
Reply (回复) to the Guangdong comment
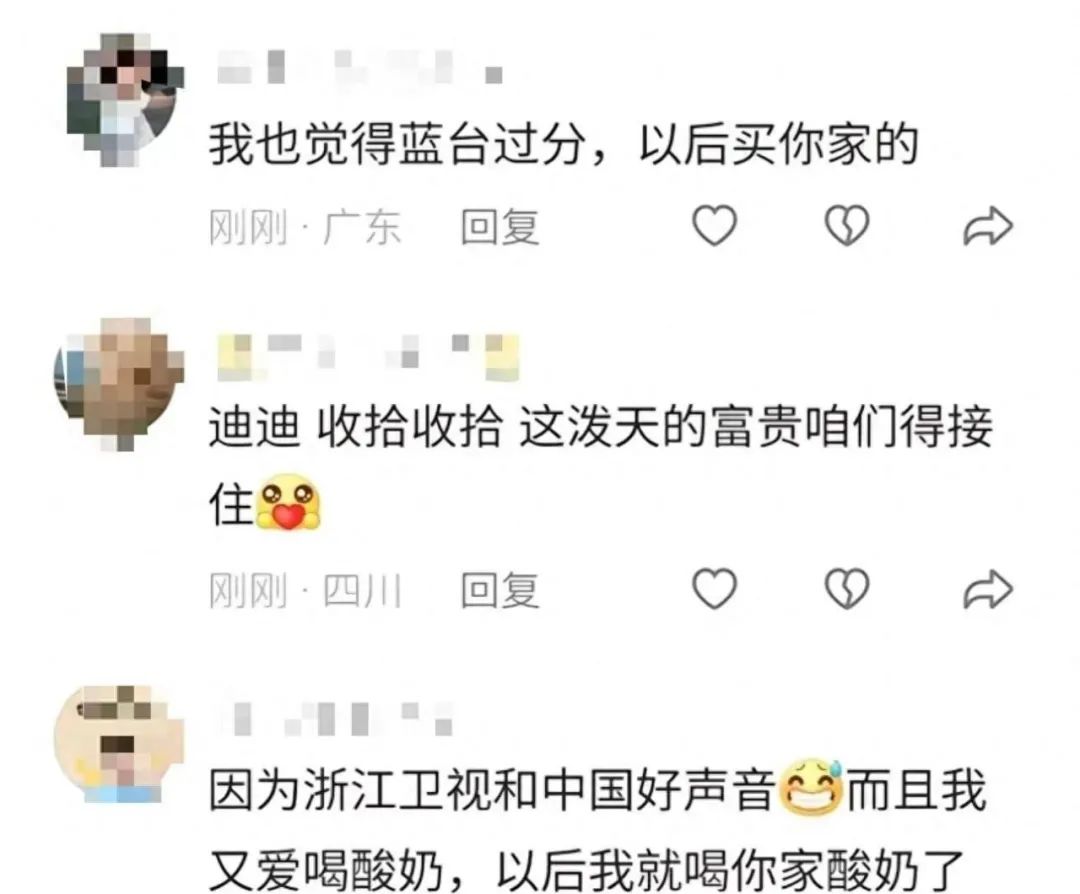[500, 227]
